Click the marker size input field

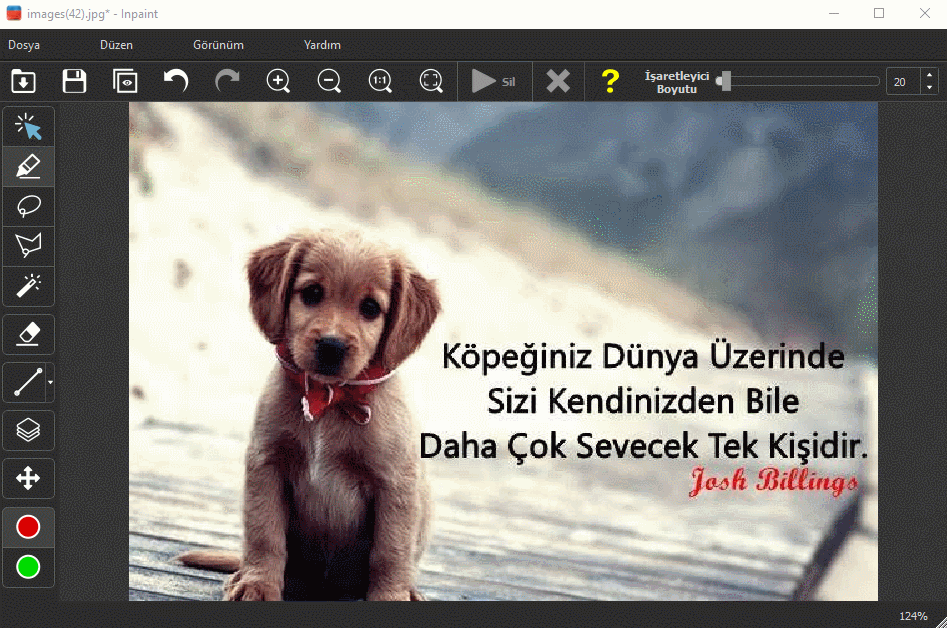click(x=902, y=82)
